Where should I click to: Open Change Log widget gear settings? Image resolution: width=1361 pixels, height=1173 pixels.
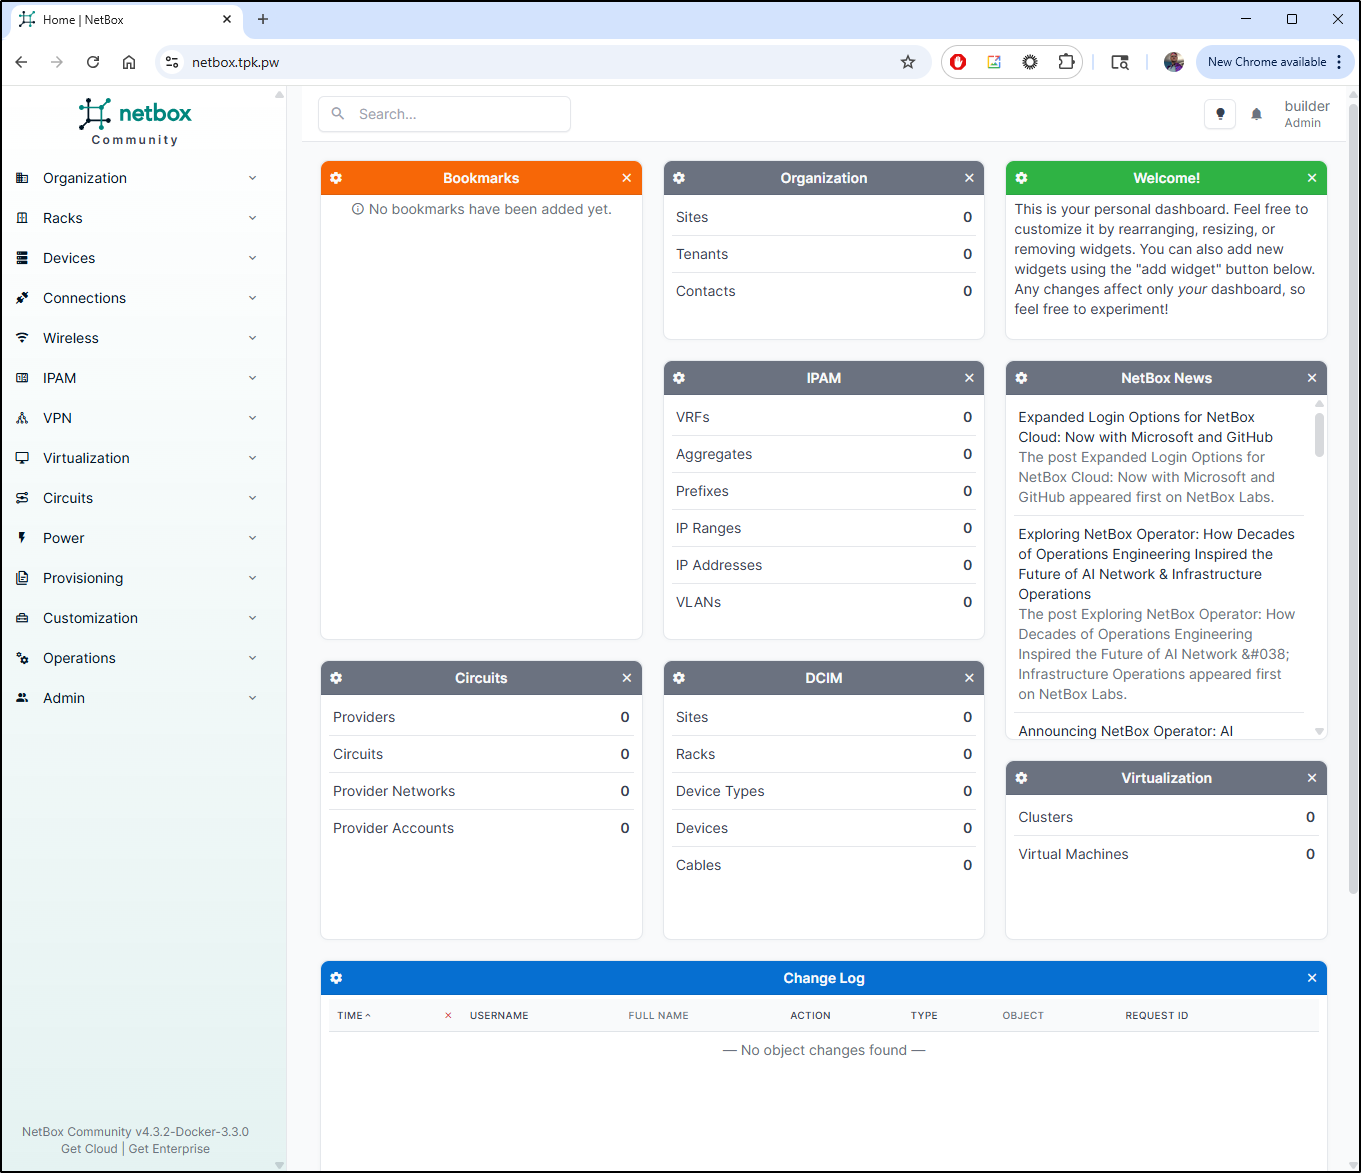click(x=336, y=978)
